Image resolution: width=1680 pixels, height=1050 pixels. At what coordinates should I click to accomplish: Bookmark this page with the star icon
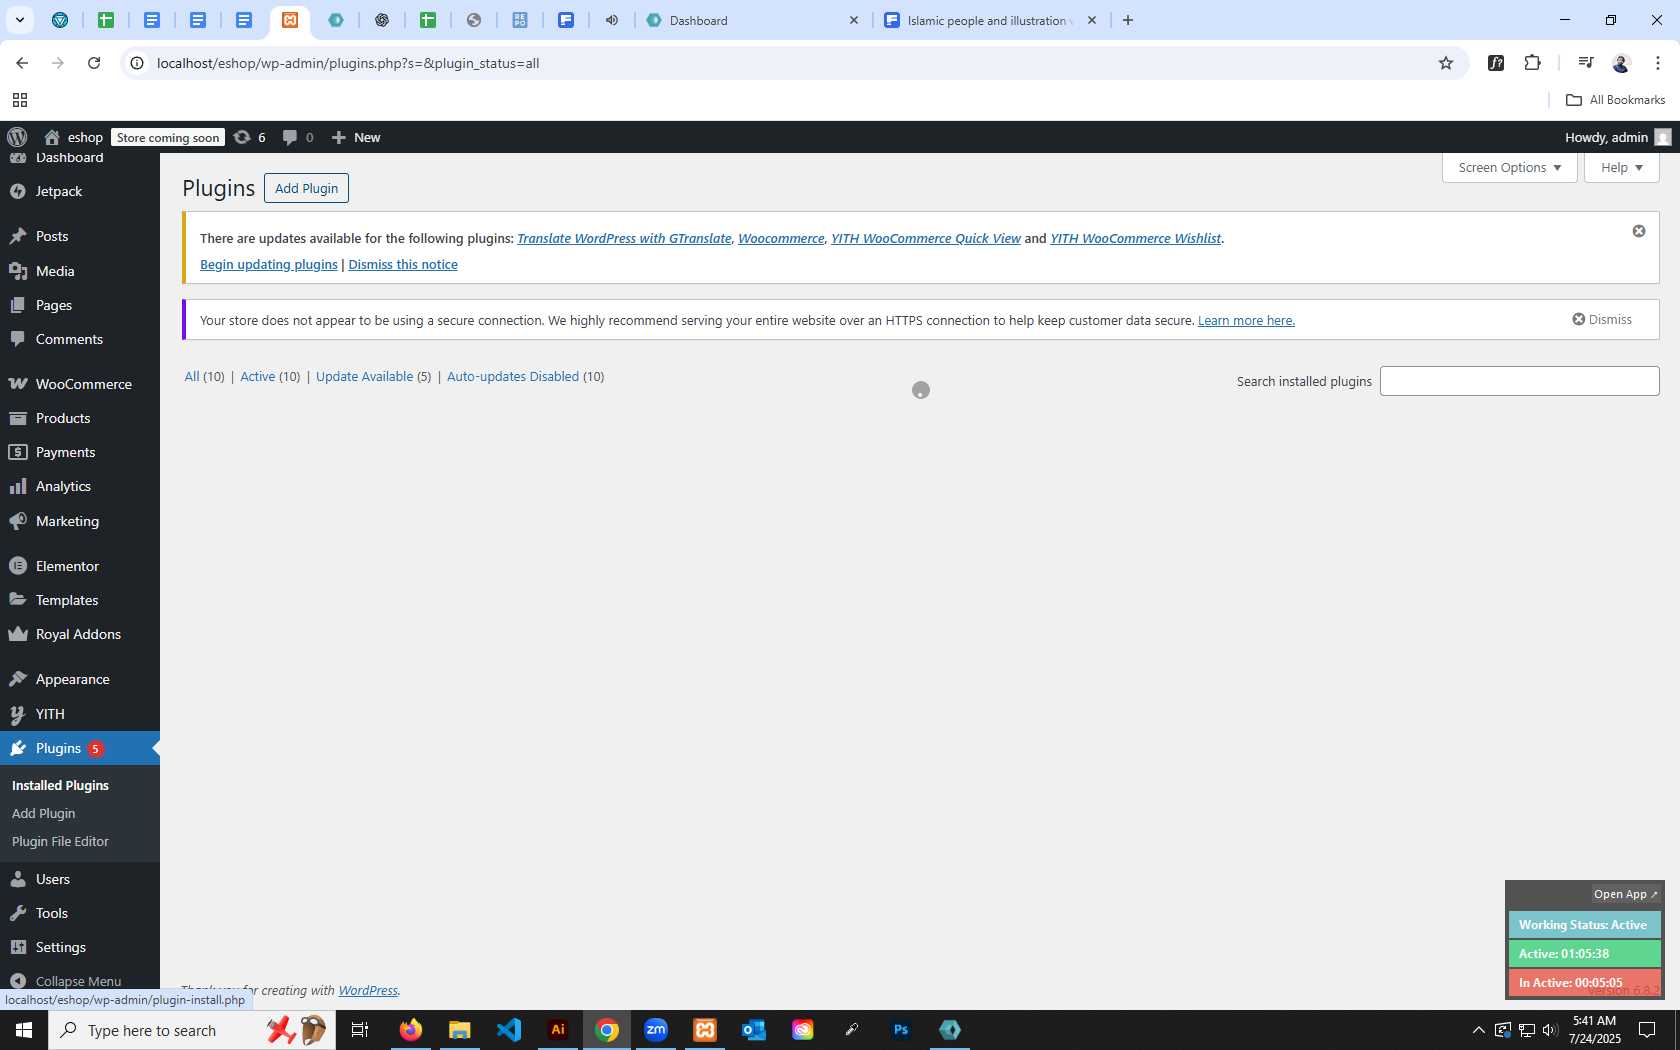click(x=1446, y=63)
